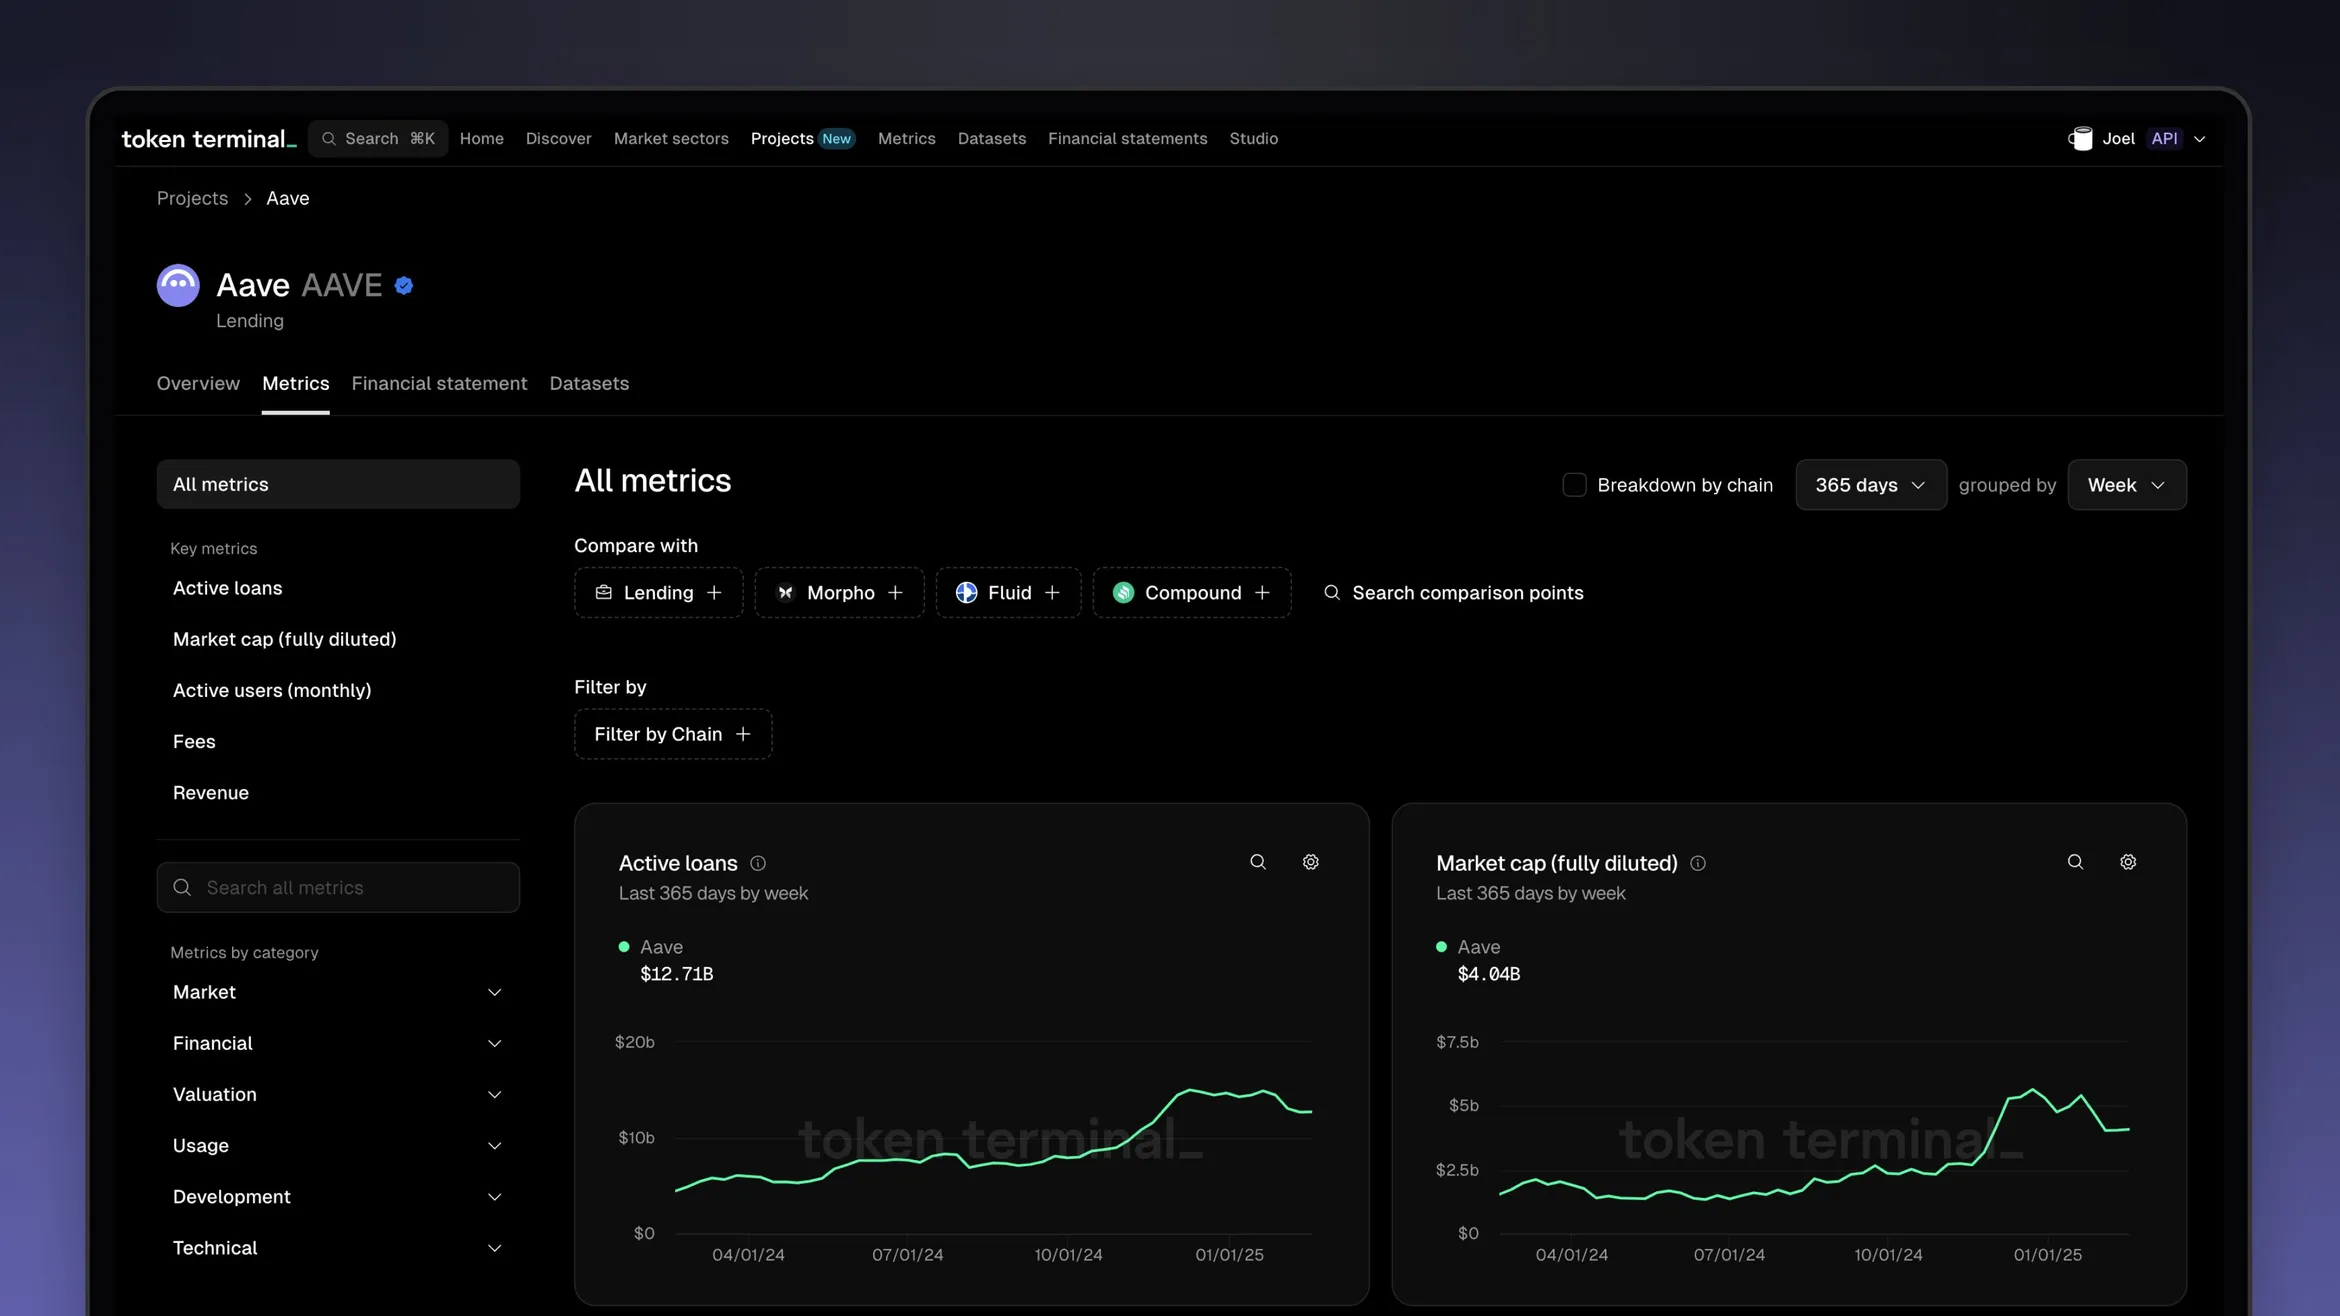Select Revenue key metric in sidebar
2340x1316 pixels.
[210, 793]
